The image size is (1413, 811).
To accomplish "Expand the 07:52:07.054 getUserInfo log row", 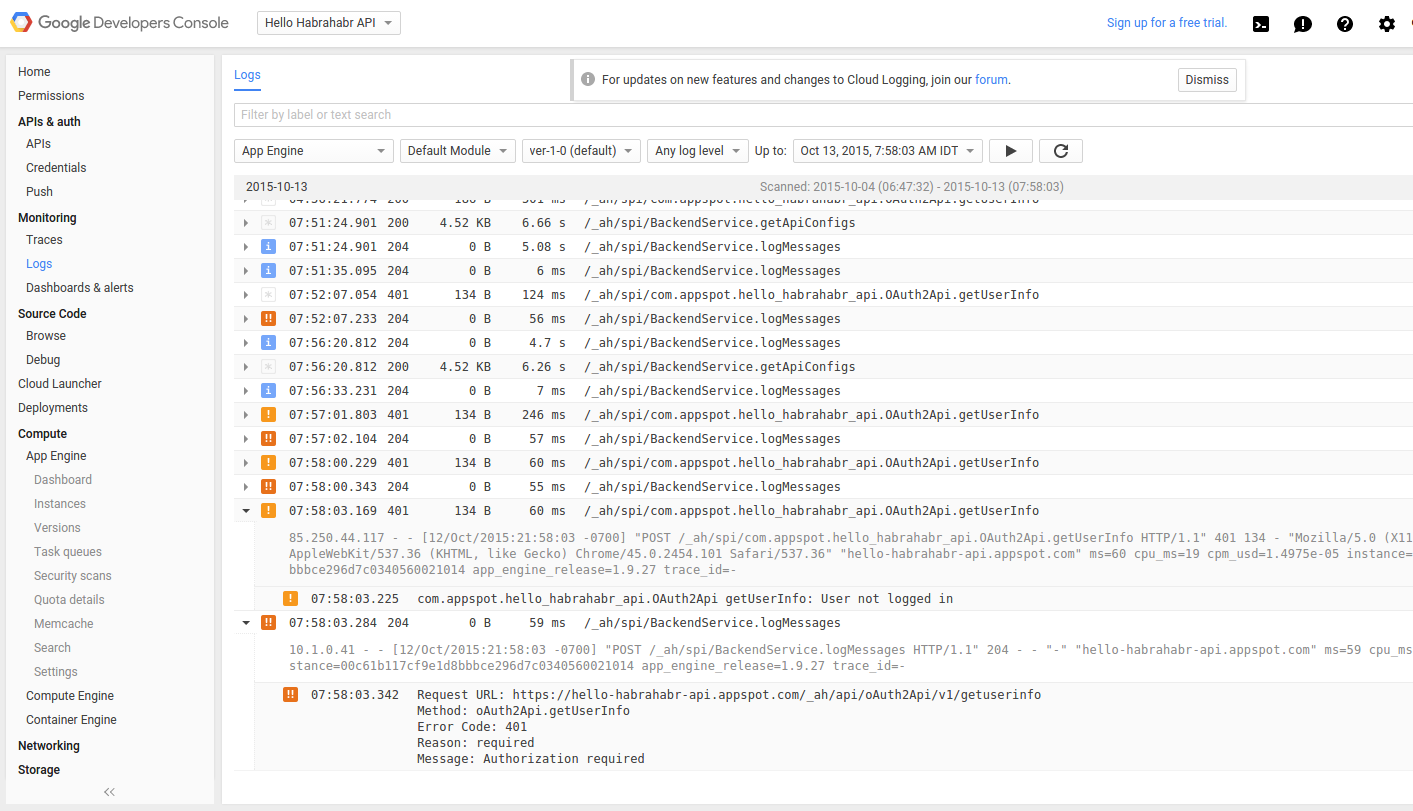I will (246, 295).
